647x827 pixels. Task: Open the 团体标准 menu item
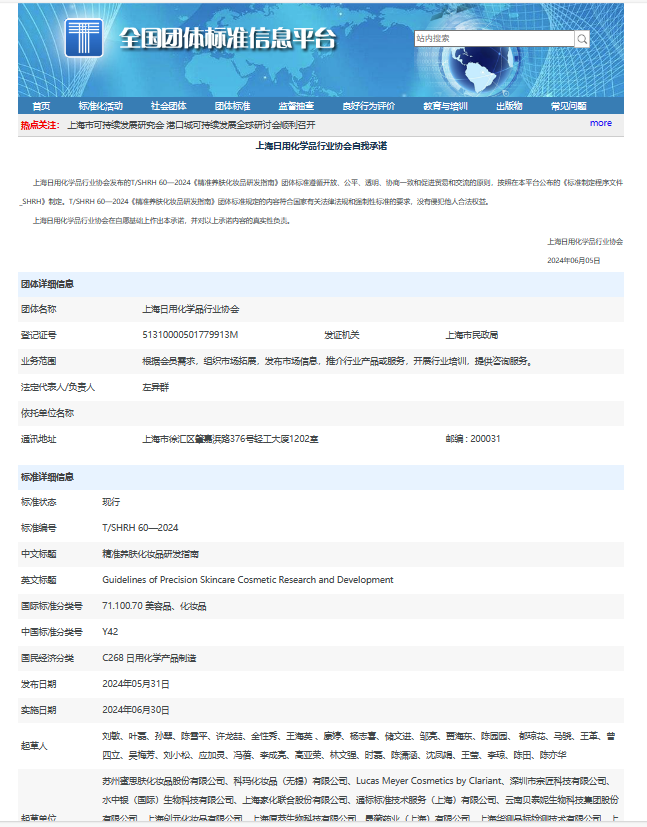[233, 106]
